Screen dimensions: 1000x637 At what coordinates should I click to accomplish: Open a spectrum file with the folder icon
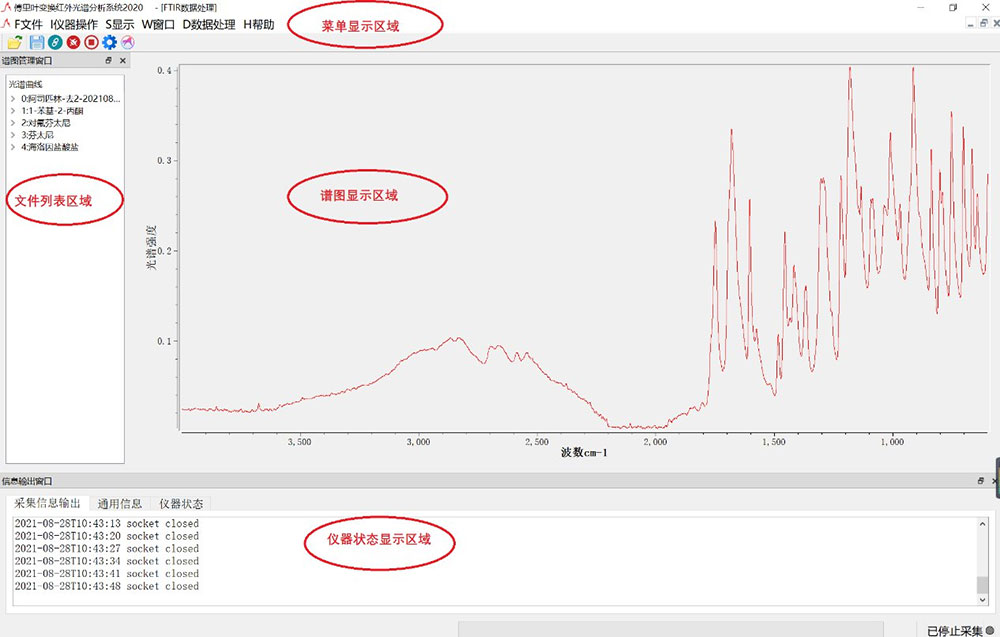tap(15, 43)
